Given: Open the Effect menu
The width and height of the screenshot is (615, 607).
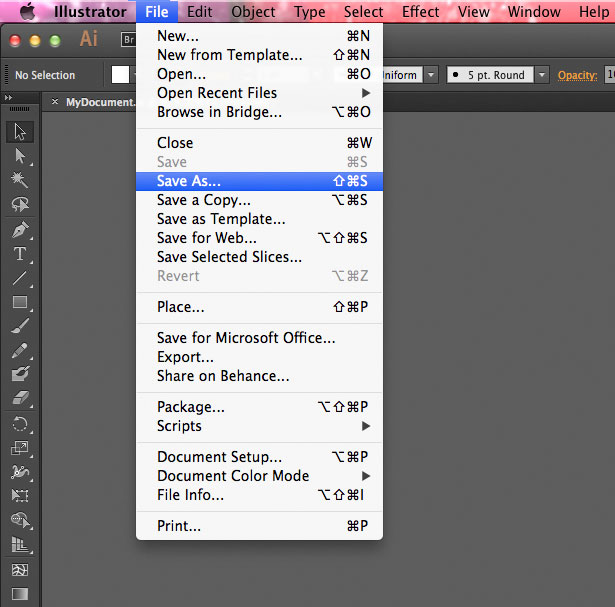Looking at the screenshot, I should tap(420, 12).
